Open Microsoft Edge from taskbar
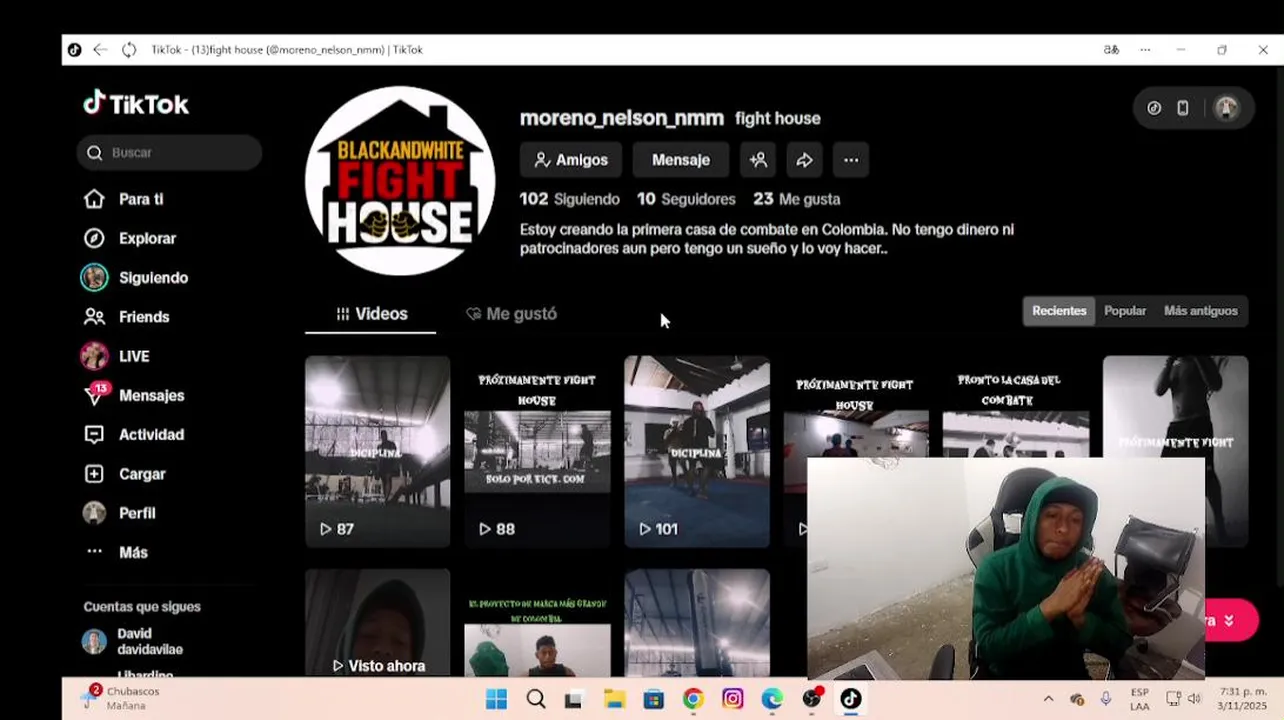Image resolution: width=1284 pixels, height=720 pixels. 772,699
